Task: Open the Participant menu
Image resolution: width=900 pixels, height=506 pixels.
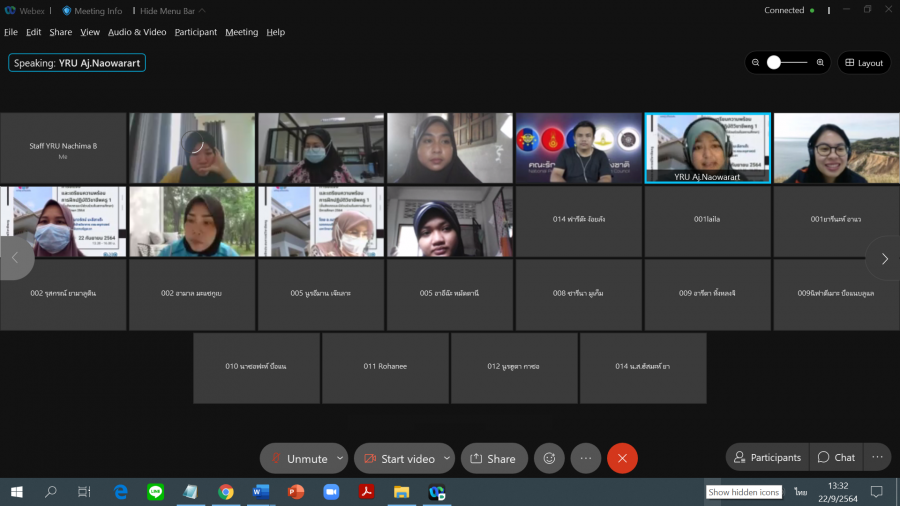Action: tap(195, 32)
